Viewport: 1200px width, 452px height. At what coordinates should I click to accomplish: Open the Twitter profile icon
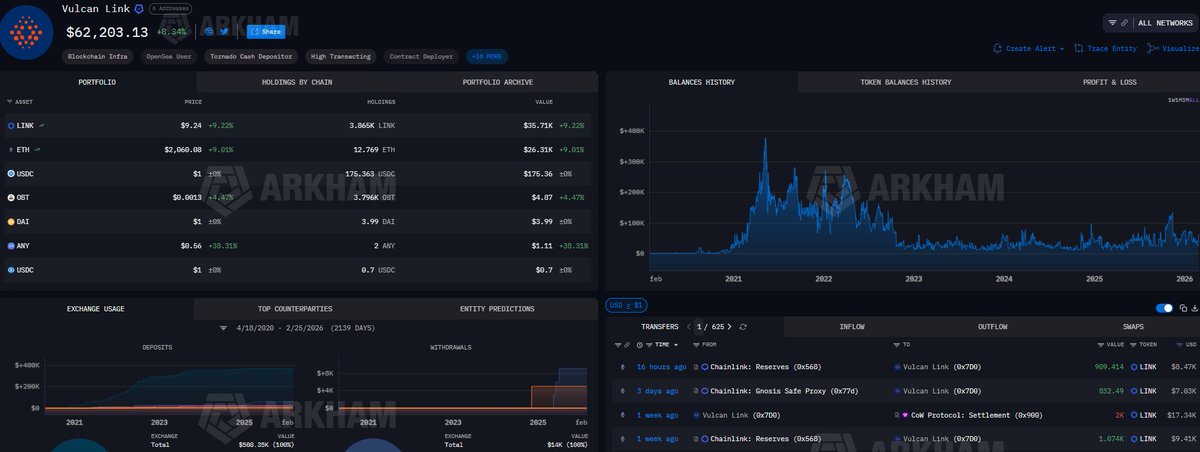point(224,31)
